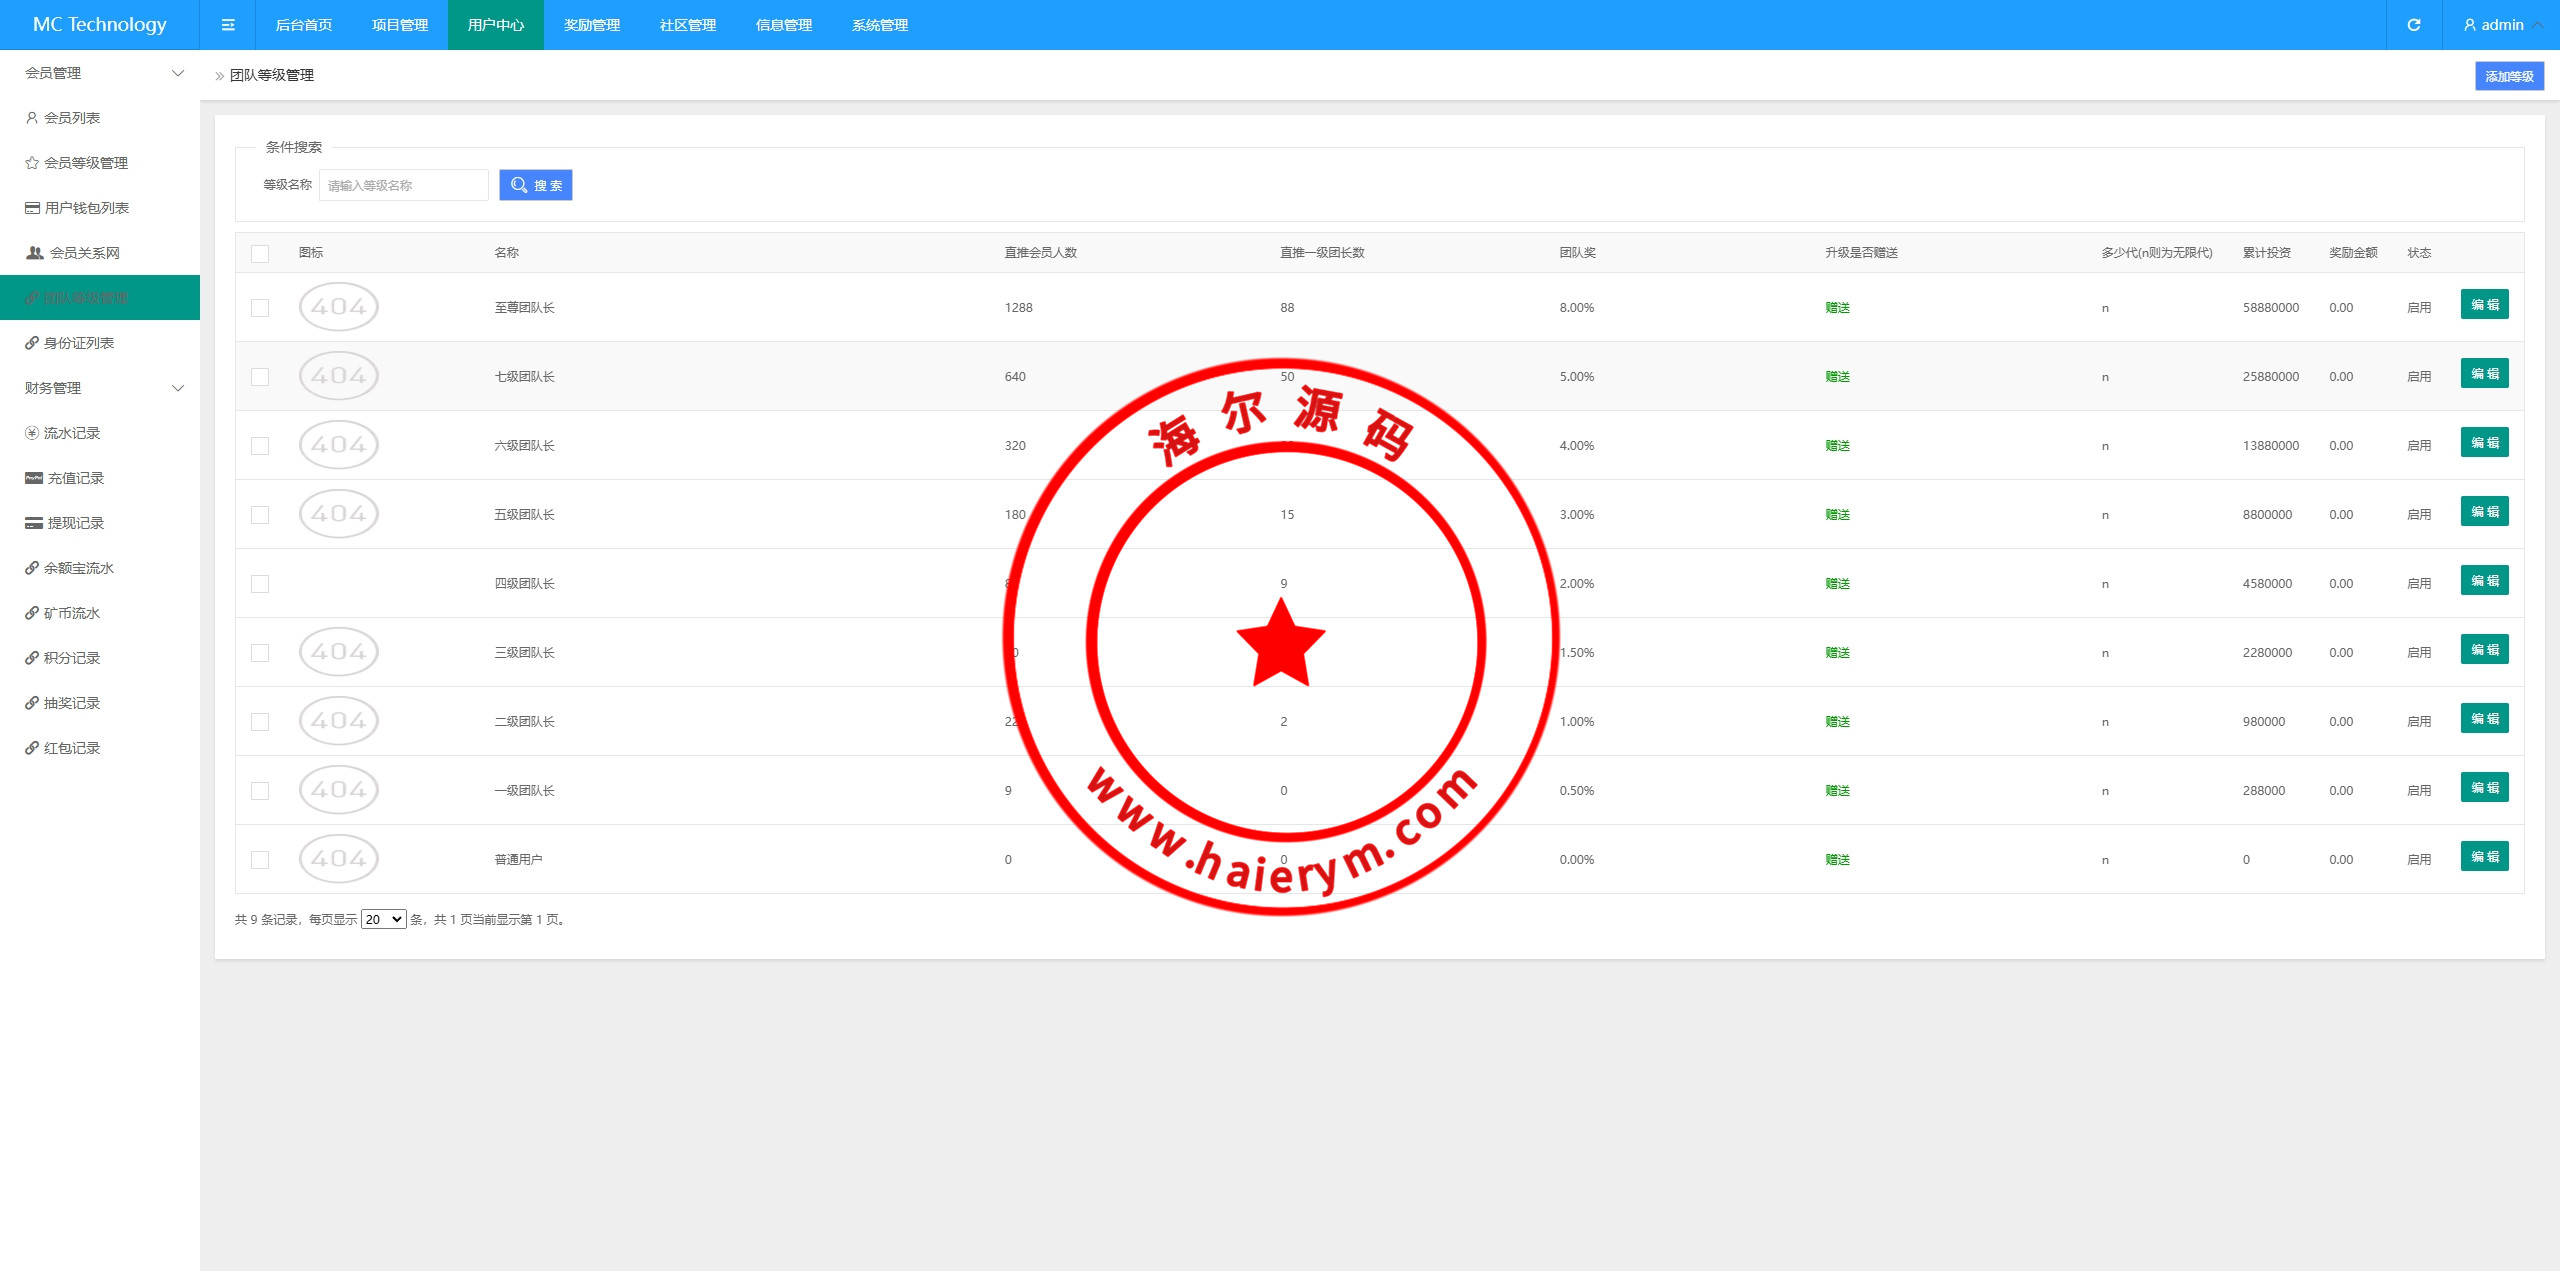2560x1271 pixels.
Task: Click the refresh icon in top bar
Action: coord(2413,25)
